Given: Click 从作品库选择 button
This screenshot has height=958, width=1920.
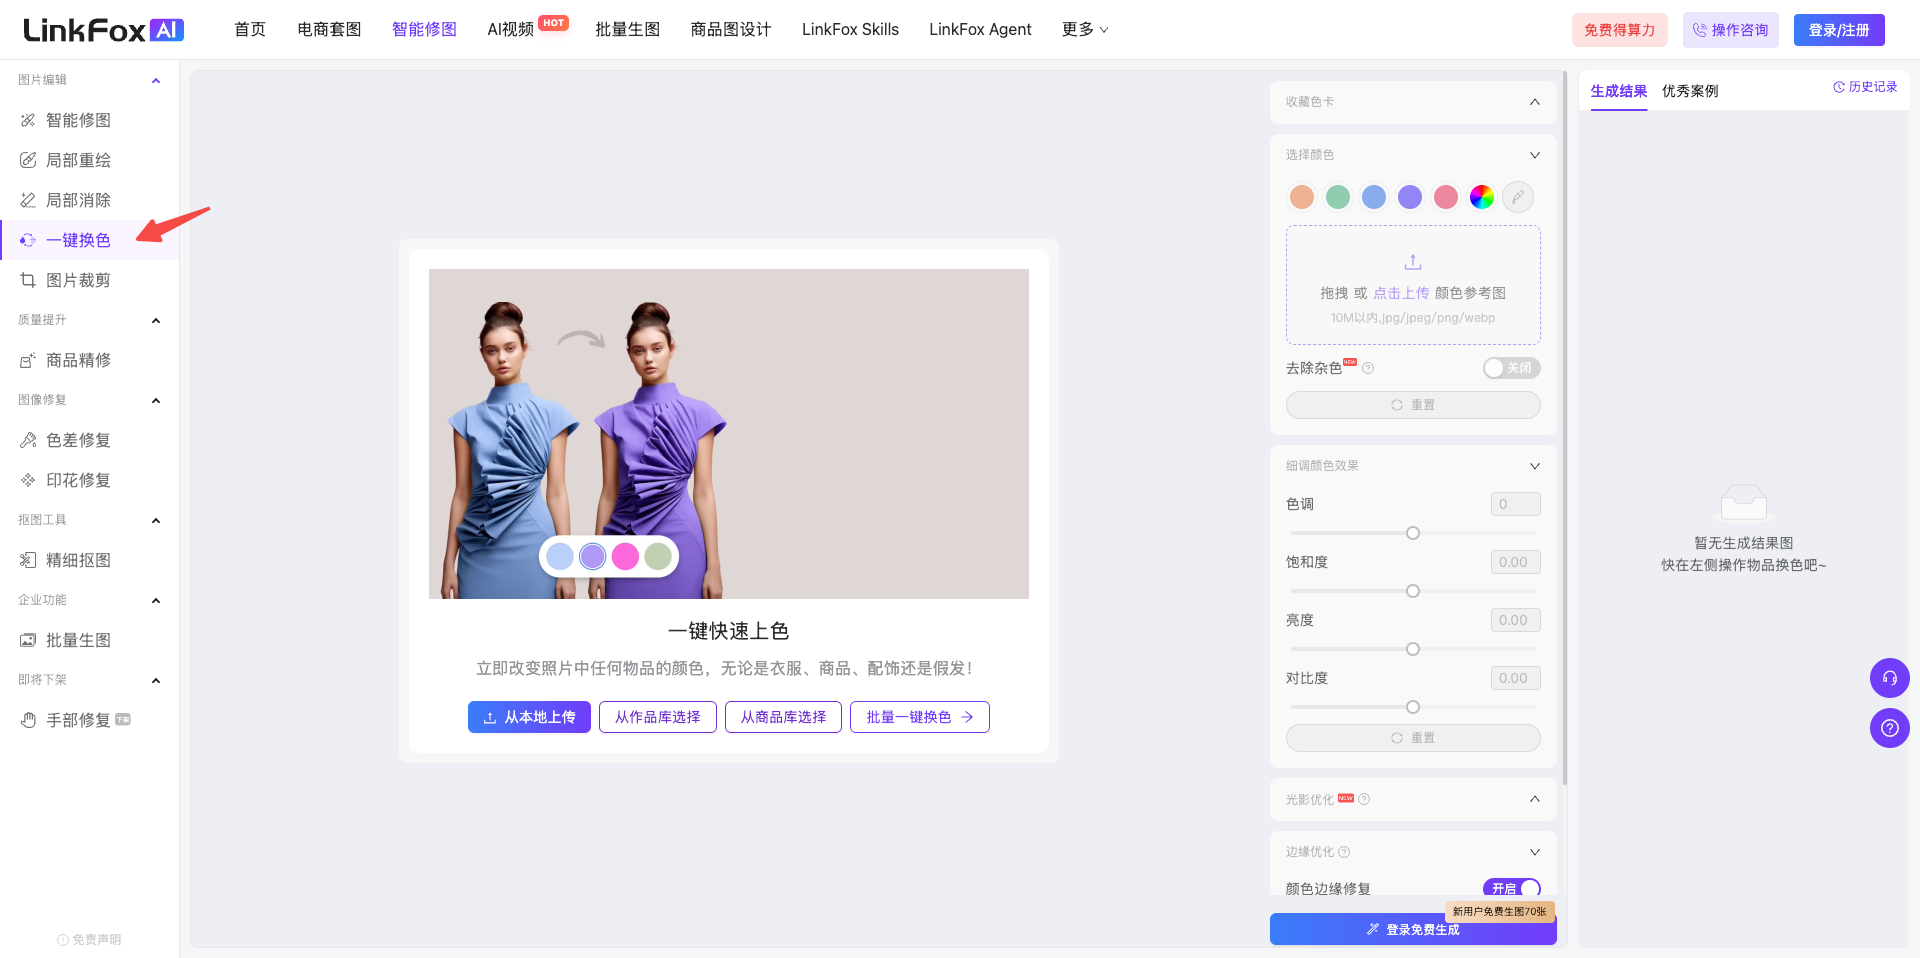Looking at the screenshot, I should (658, 717).
